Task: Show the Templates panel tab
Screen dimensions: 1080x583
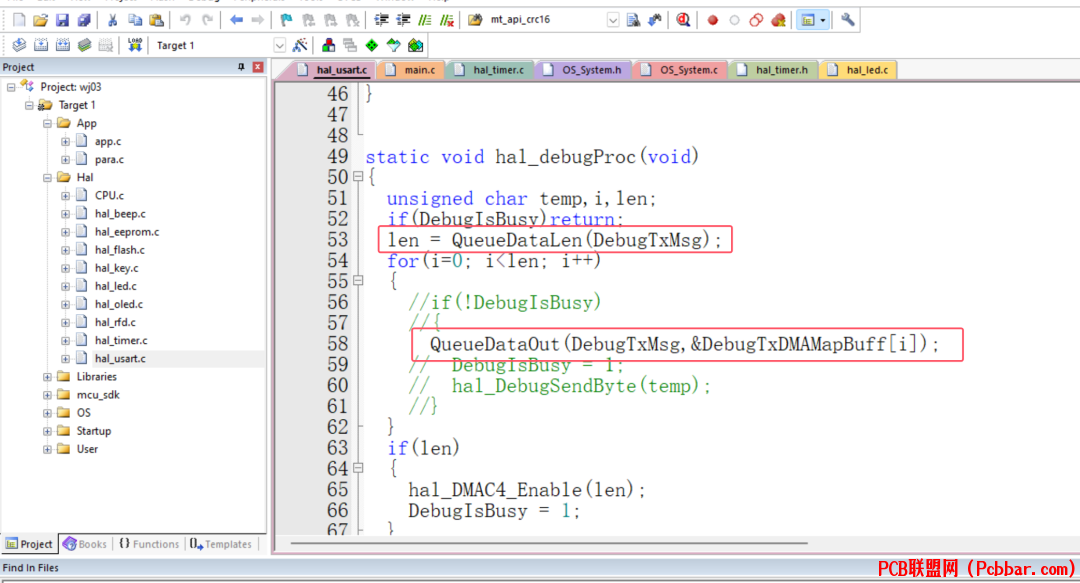Action: click(x=221, y=544)
